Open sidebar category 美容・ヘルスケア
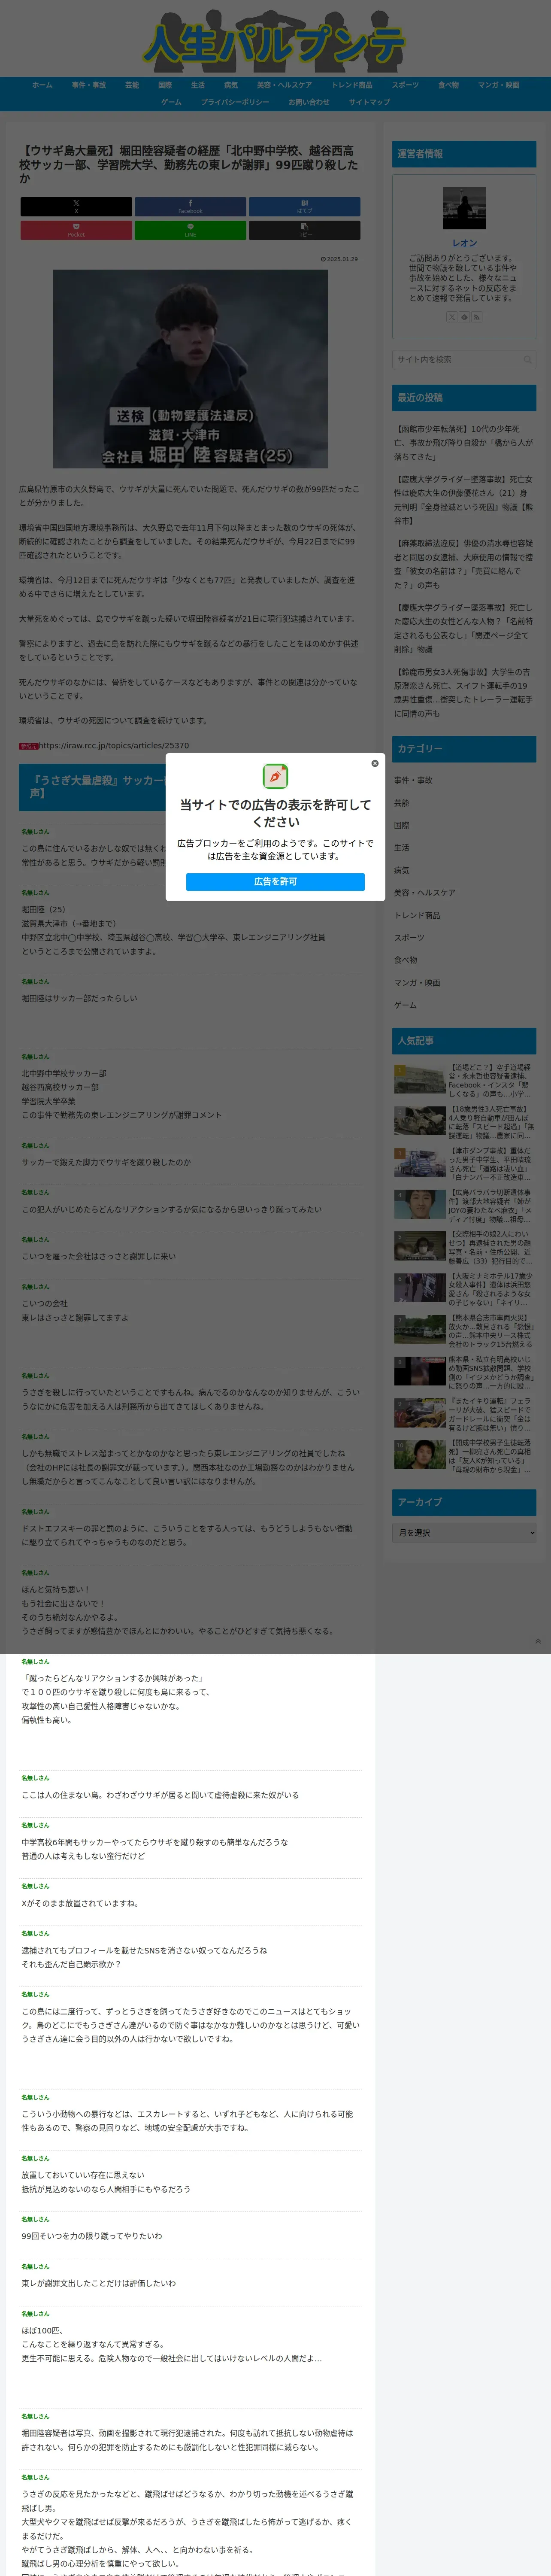 point(424,893)
